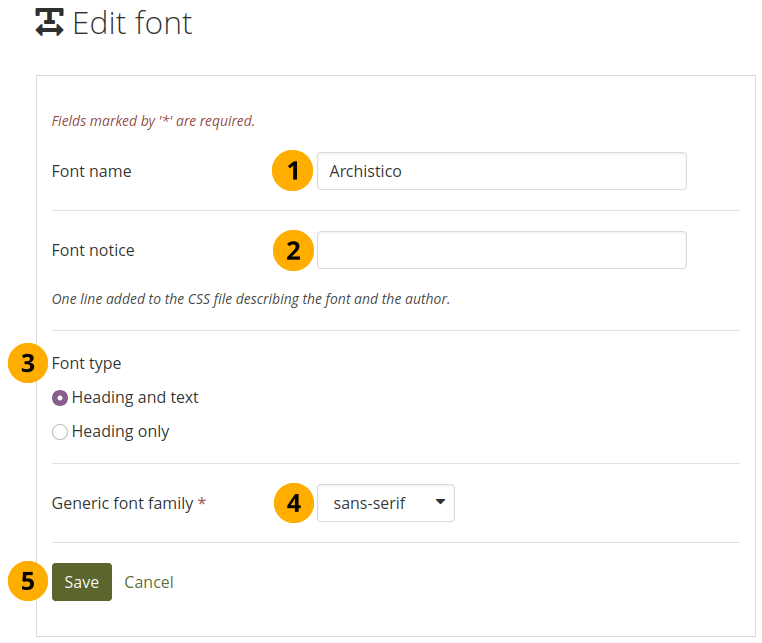Viewport: 762px width, 643px height.
Task: Click the 'Heading and text' option label
Action: 135,398
